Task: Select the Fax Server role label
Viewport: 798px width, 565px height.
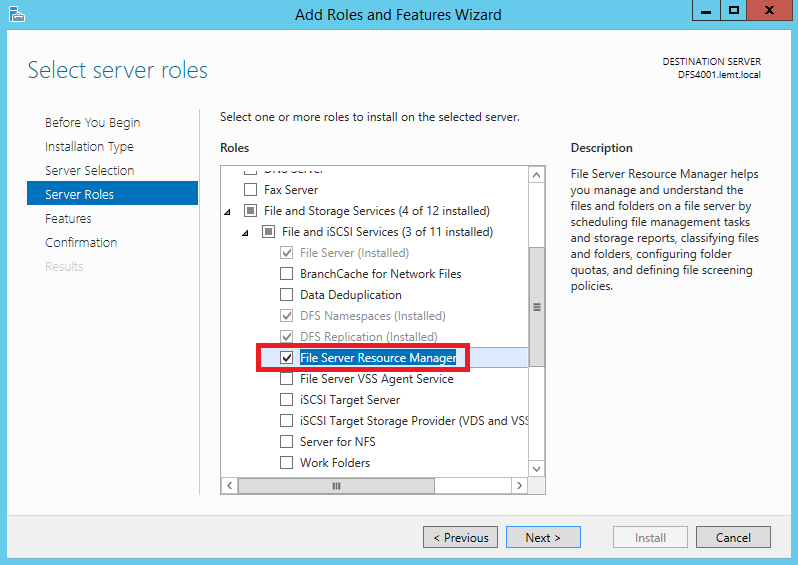Action: click(x=291, y=190)
